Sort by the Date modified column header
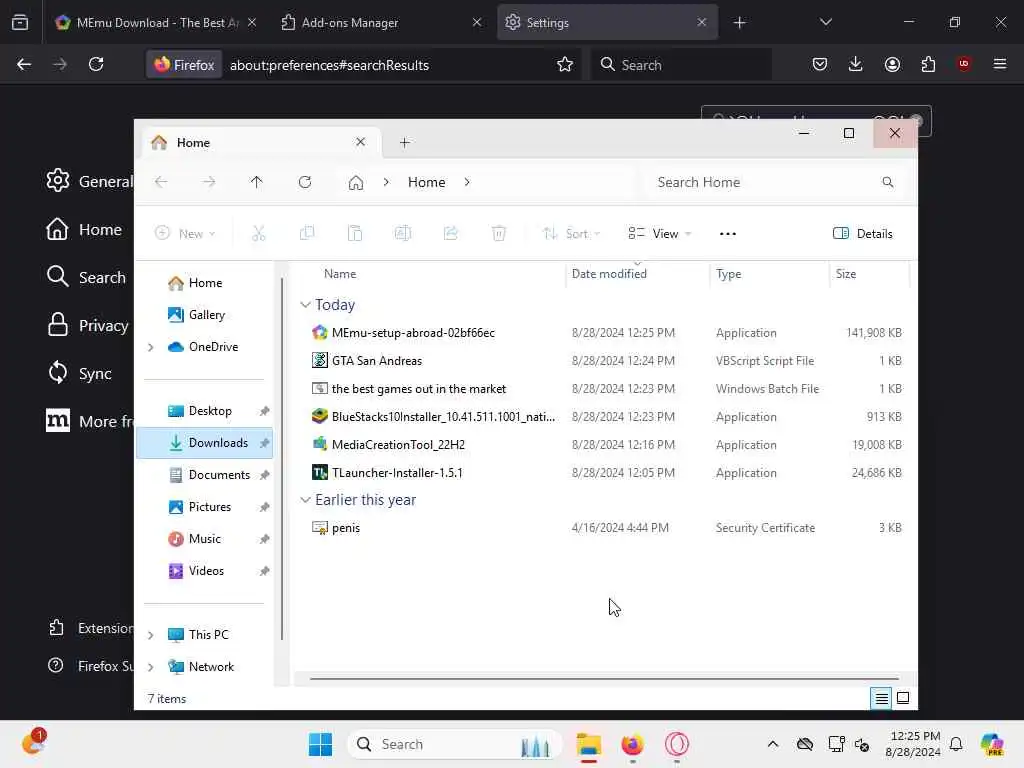The height and width of the screenshot is (768, 1024). tap(637, 274)
